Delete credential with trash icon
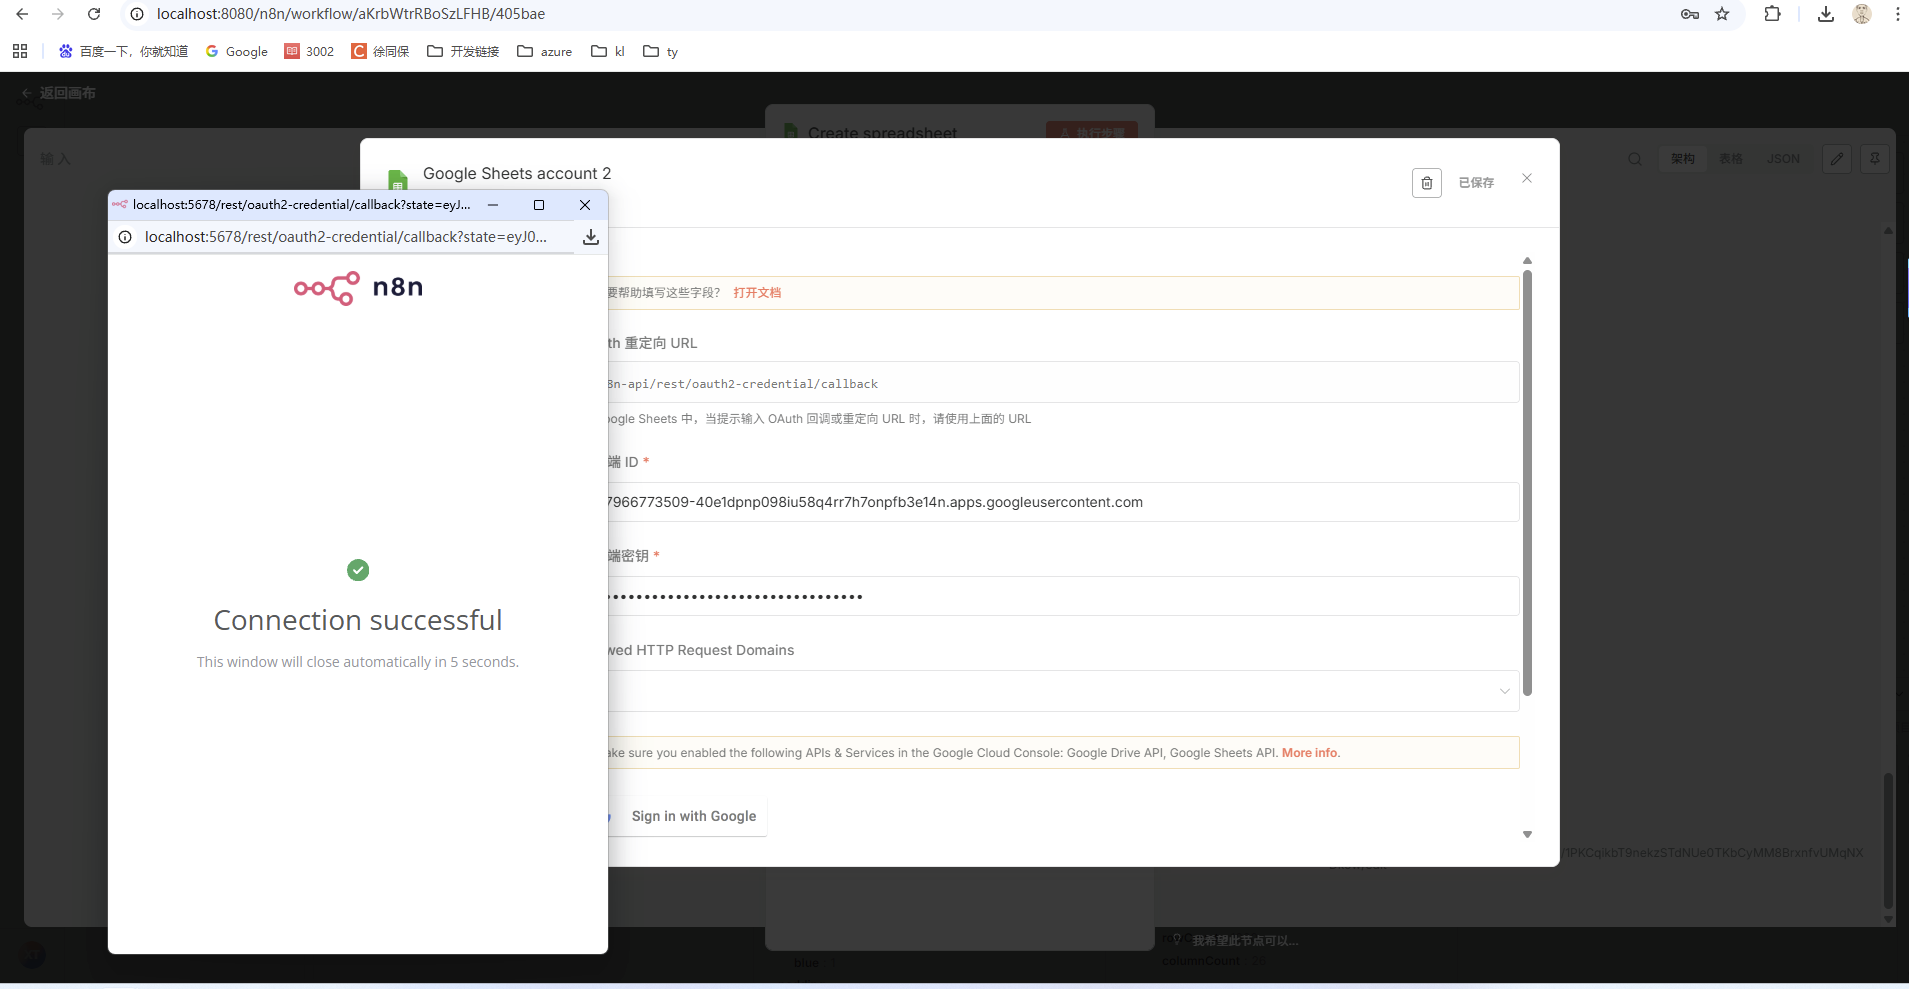 [1427, 183]
